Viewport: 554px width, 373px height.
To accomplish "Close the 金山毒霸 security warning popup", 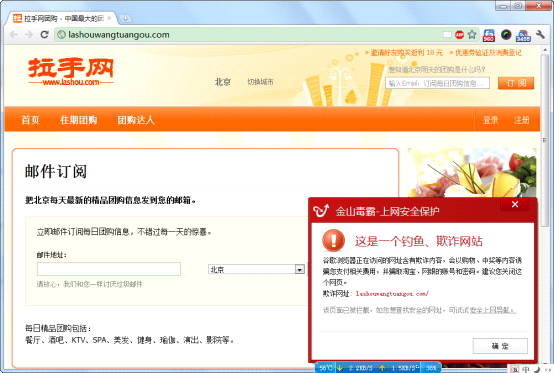I will 515,204.
